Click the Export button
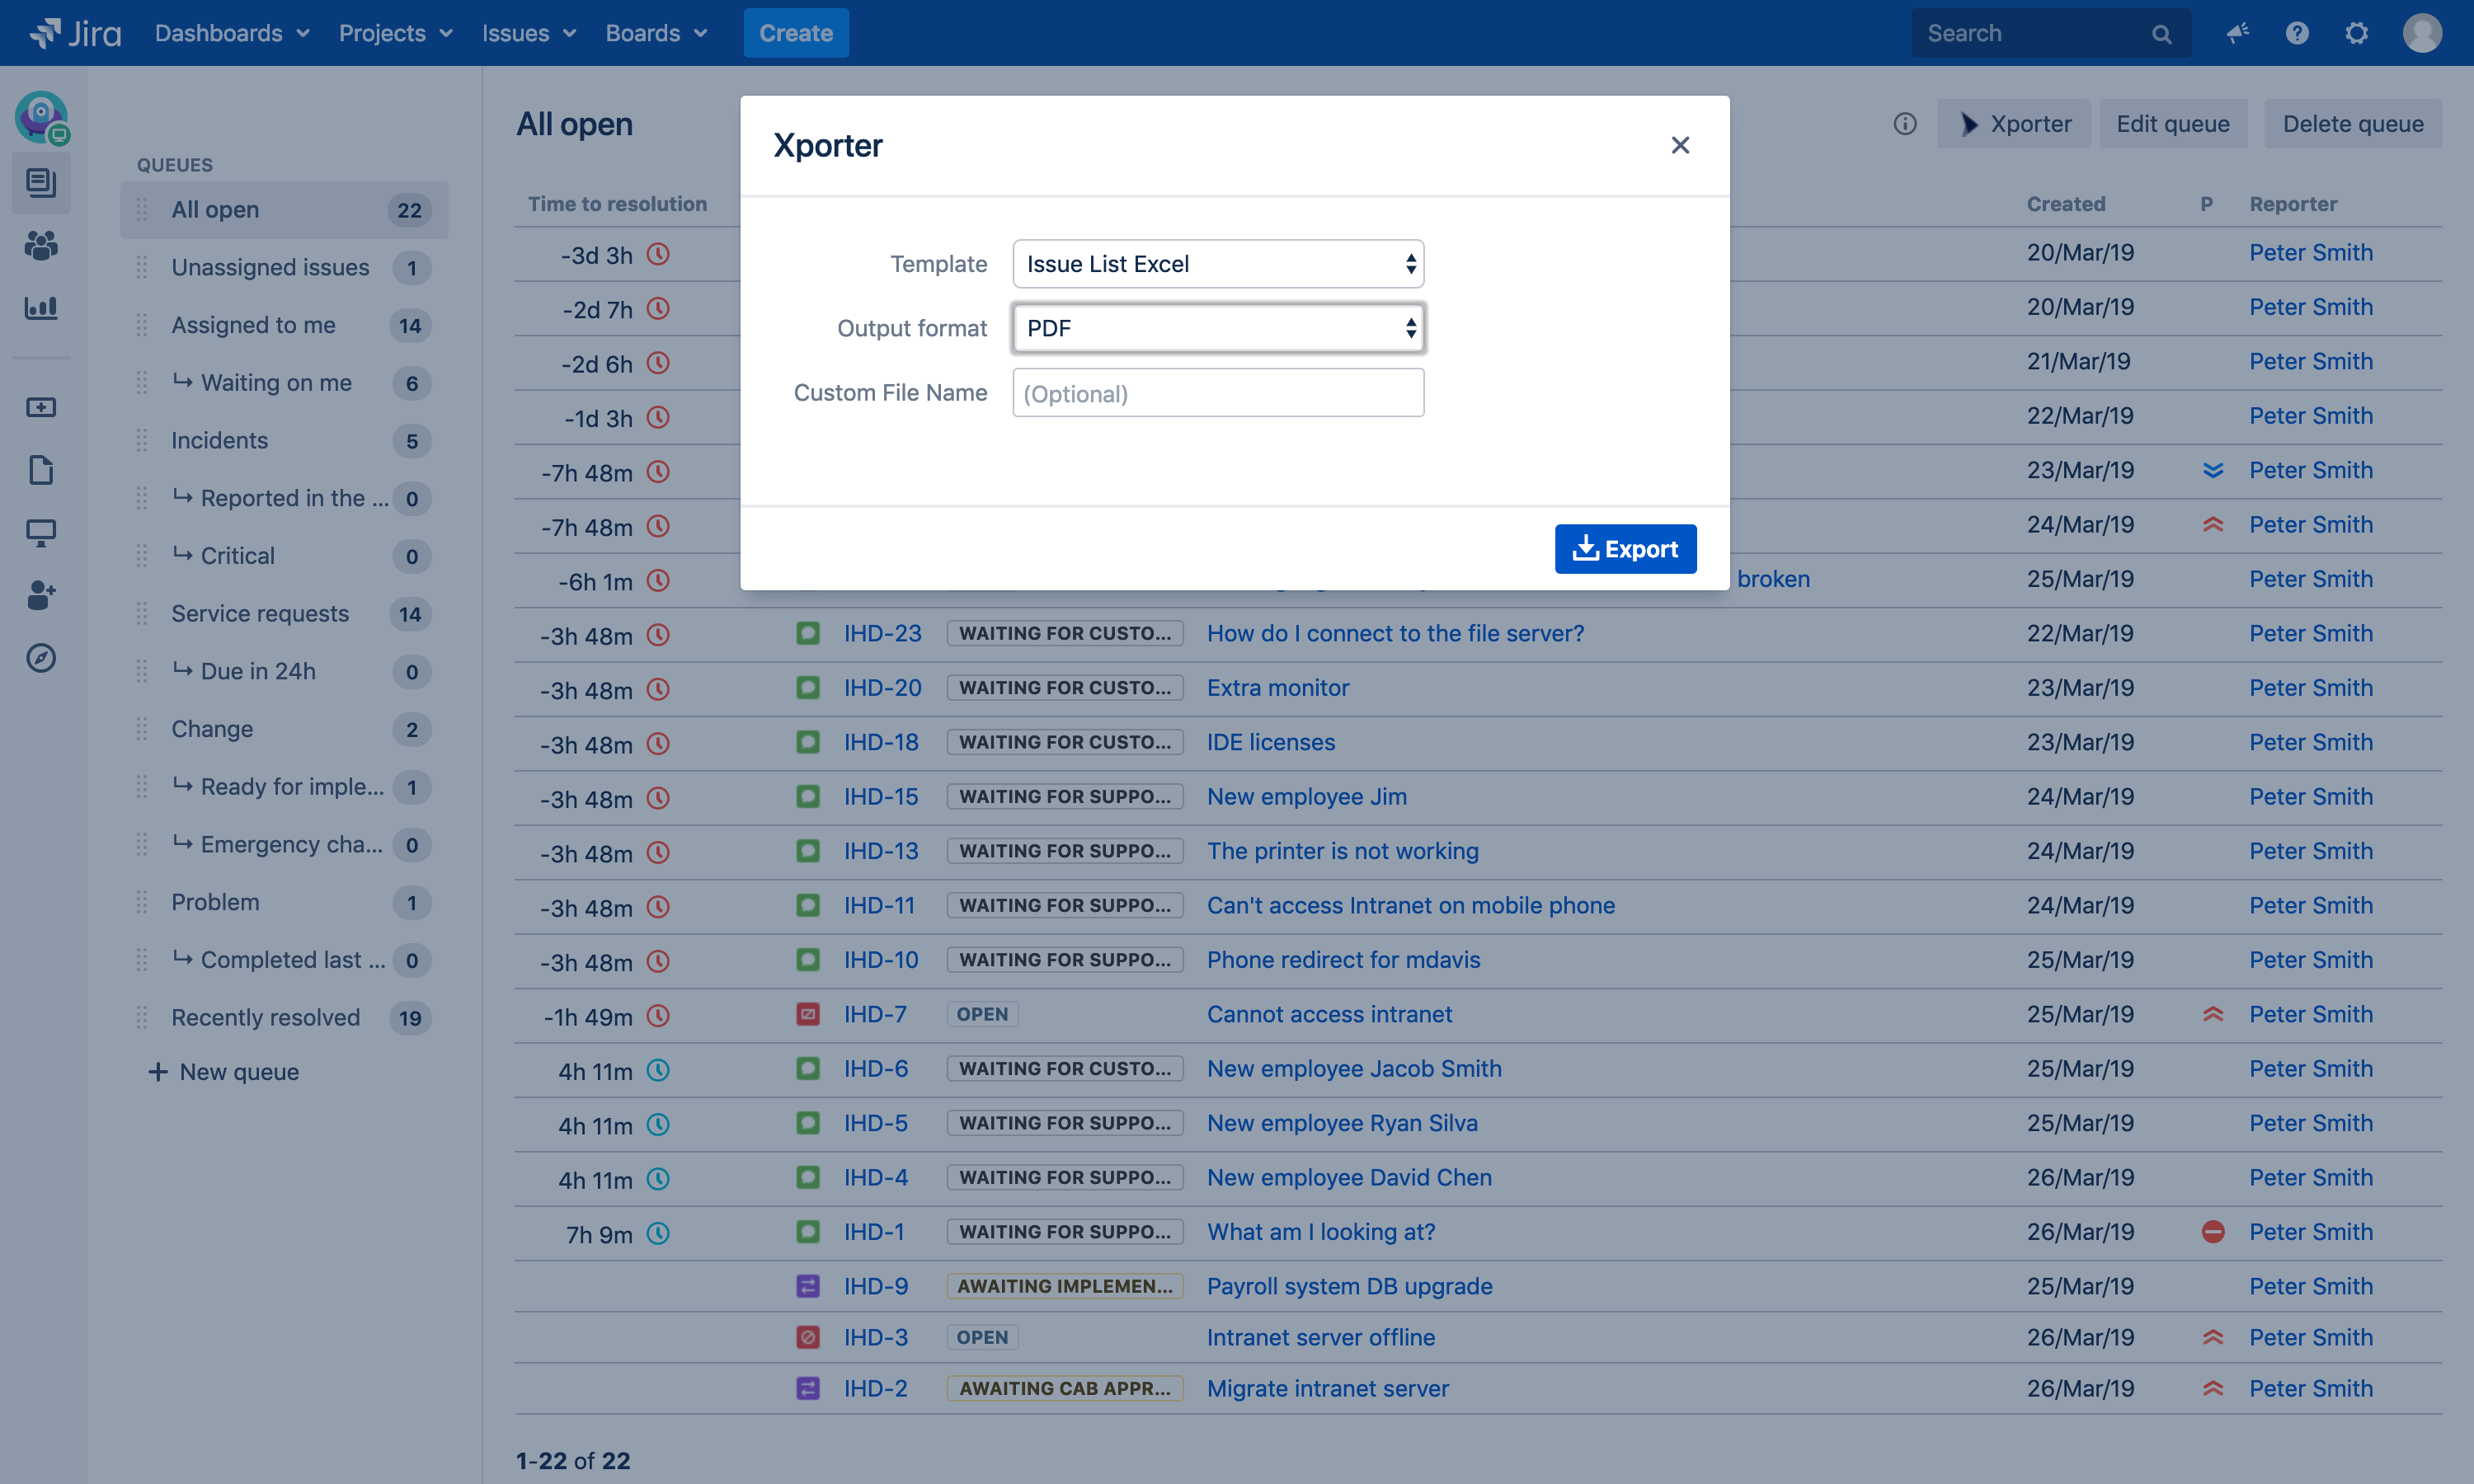 pos(1624,549)
